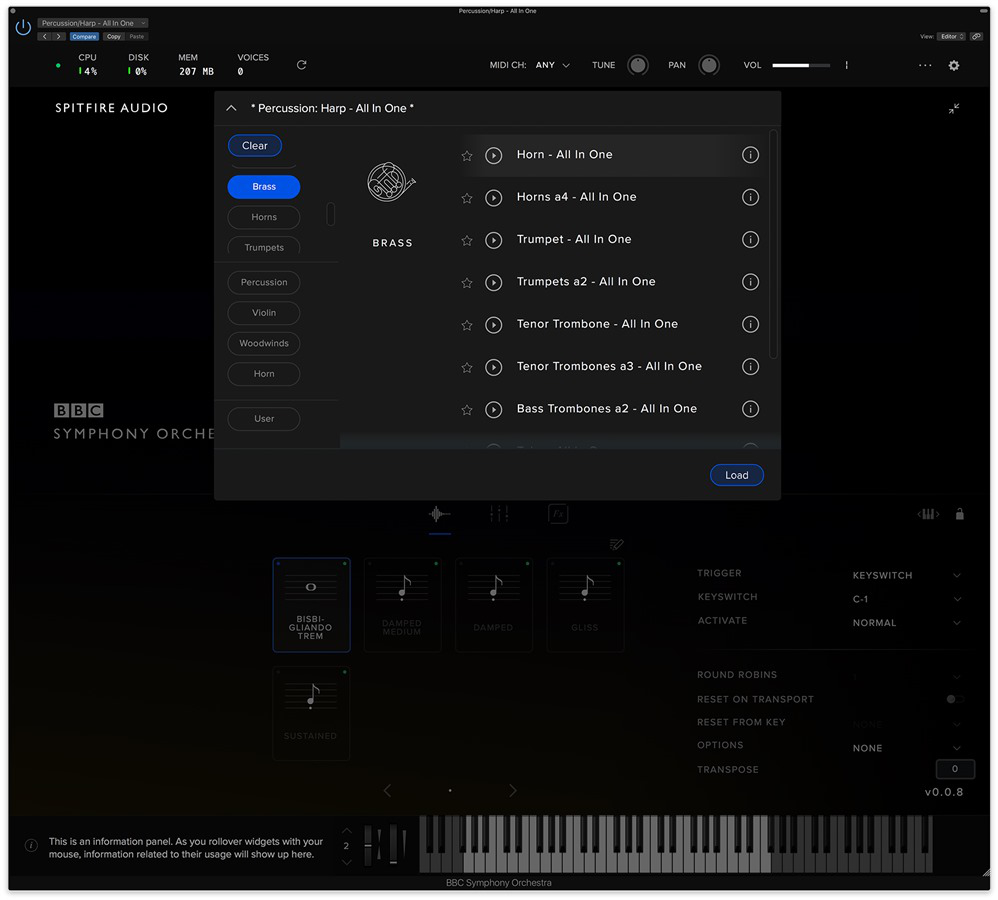998x900 pixels.
Task: Switch to the mixer faders tab
Action: (x=498, y=514)
